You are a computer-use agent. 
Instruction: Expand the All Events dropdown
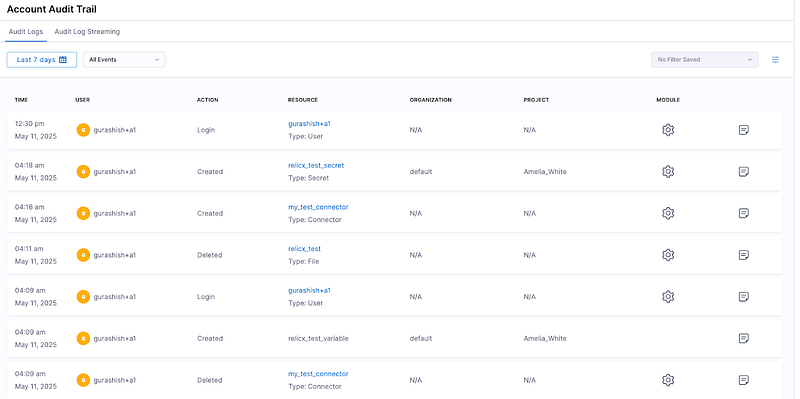[x=124, y=60]
